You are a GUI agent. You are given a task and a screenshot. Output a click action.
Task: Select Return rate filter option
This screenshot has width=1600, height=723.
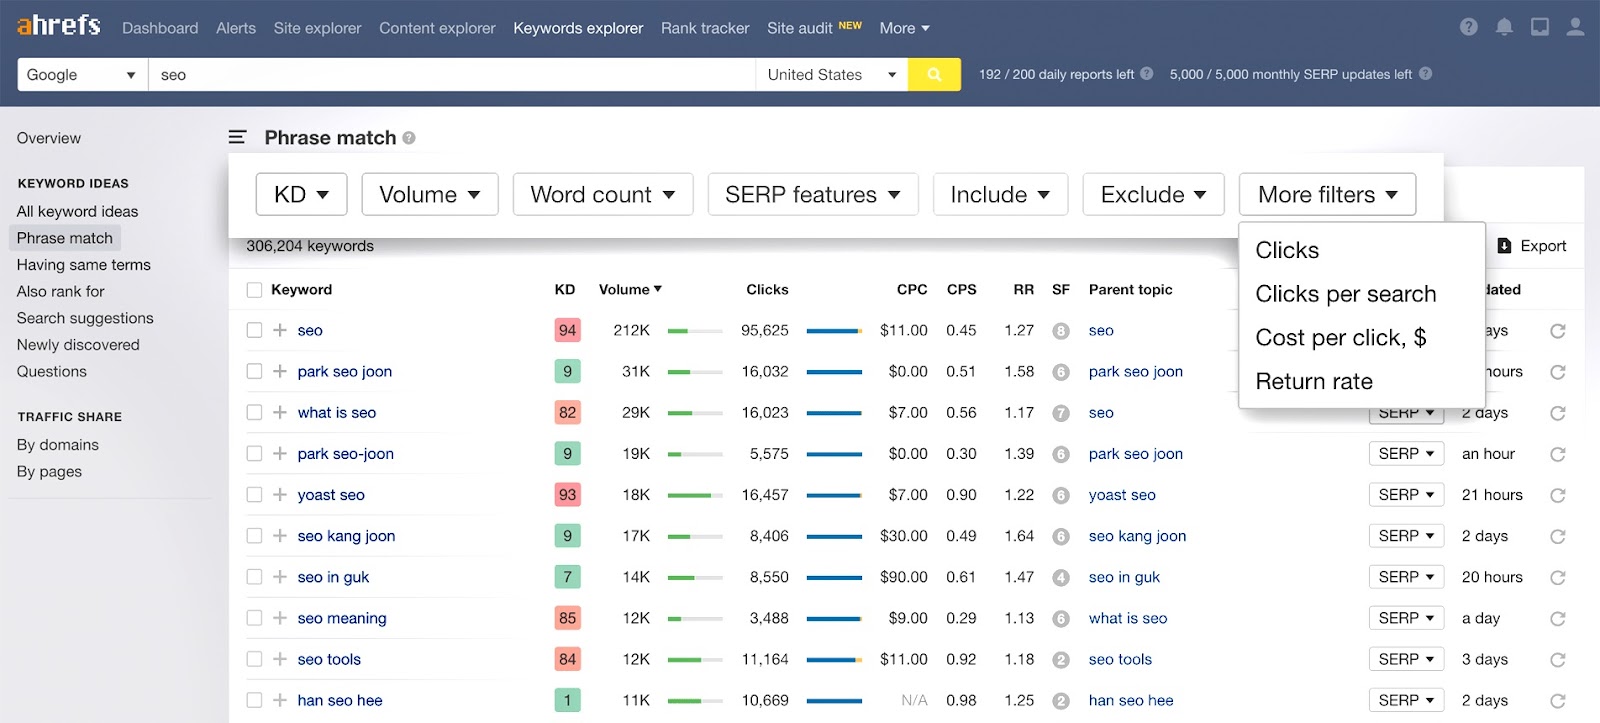click(x=1314, y=381)
